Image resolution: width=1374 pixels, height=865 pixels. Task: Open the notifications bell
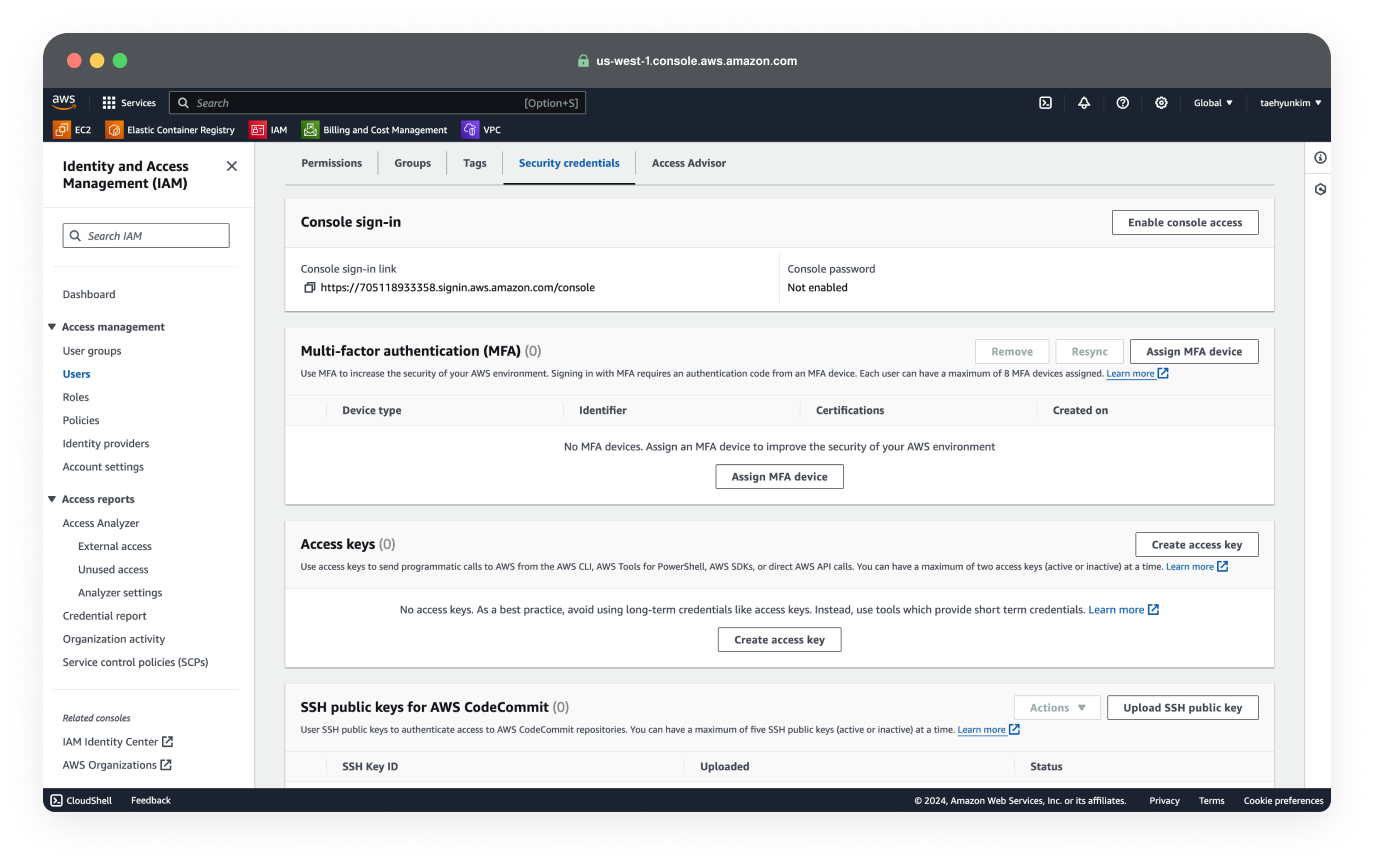point(1084,102)
